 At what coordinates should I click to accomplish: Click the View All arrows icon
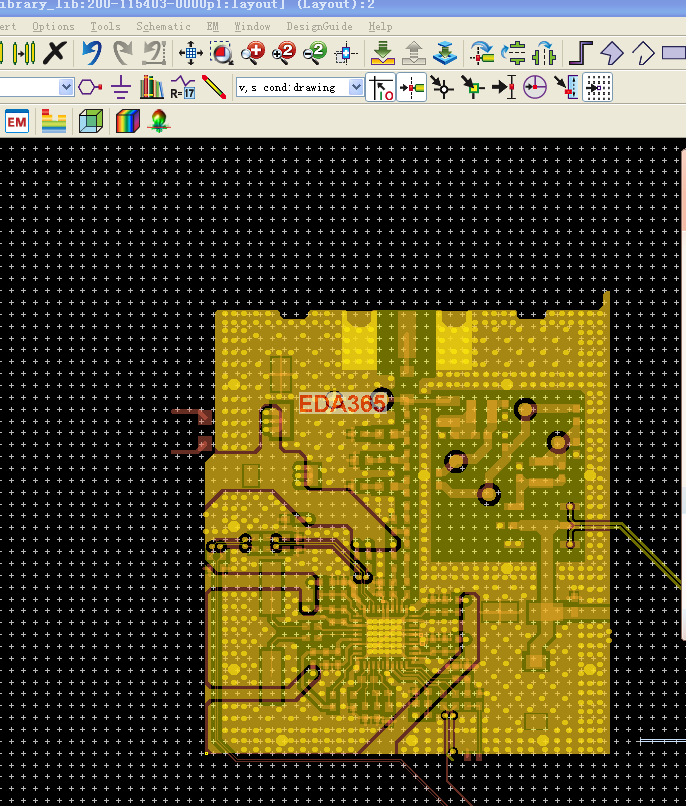pyautogui.click(x=191, y=53)
